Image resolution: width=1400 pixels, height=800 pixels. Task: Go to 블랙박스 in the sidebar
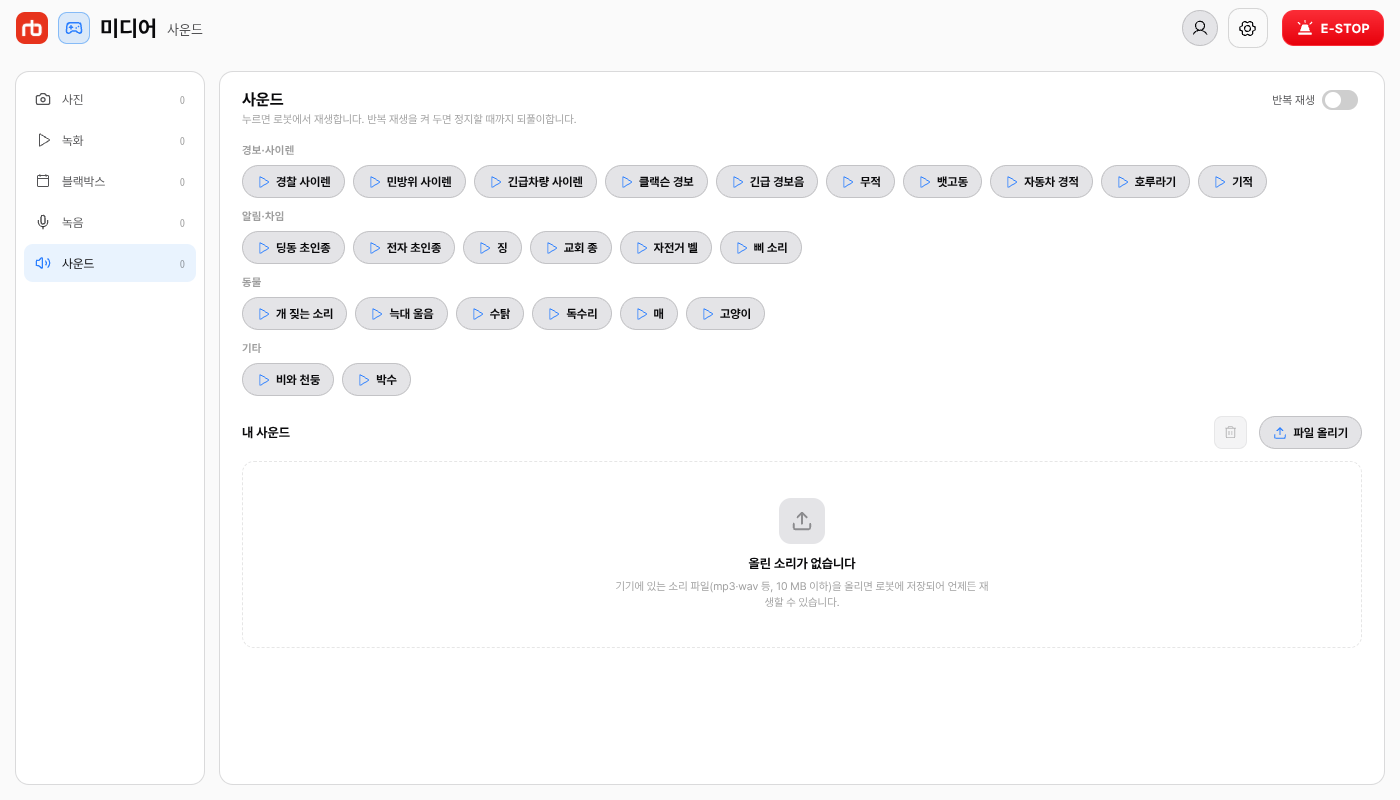[110, 181]
